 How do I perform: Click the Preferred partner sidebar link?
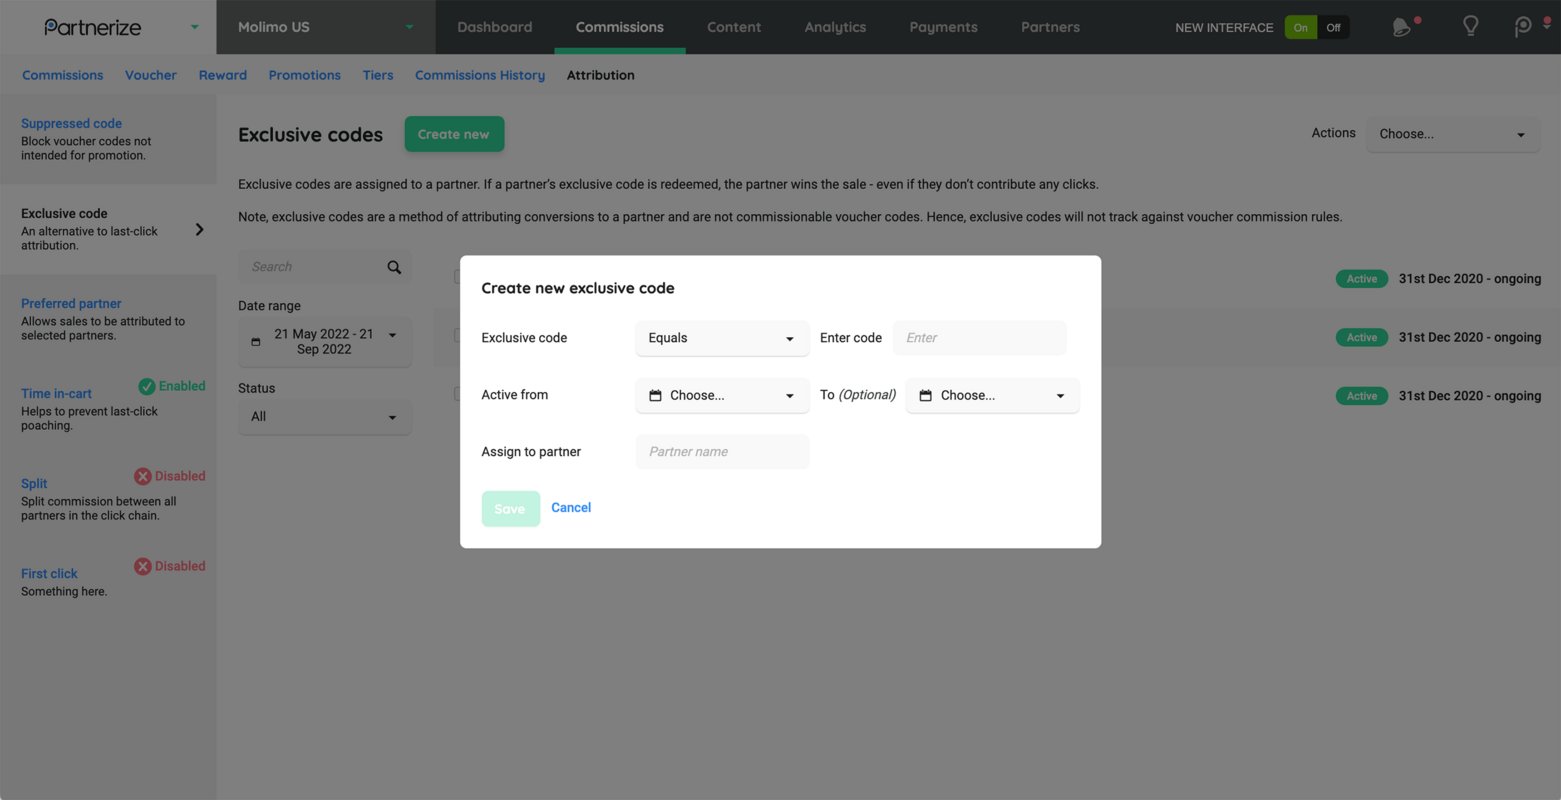(x=71, y=303)
